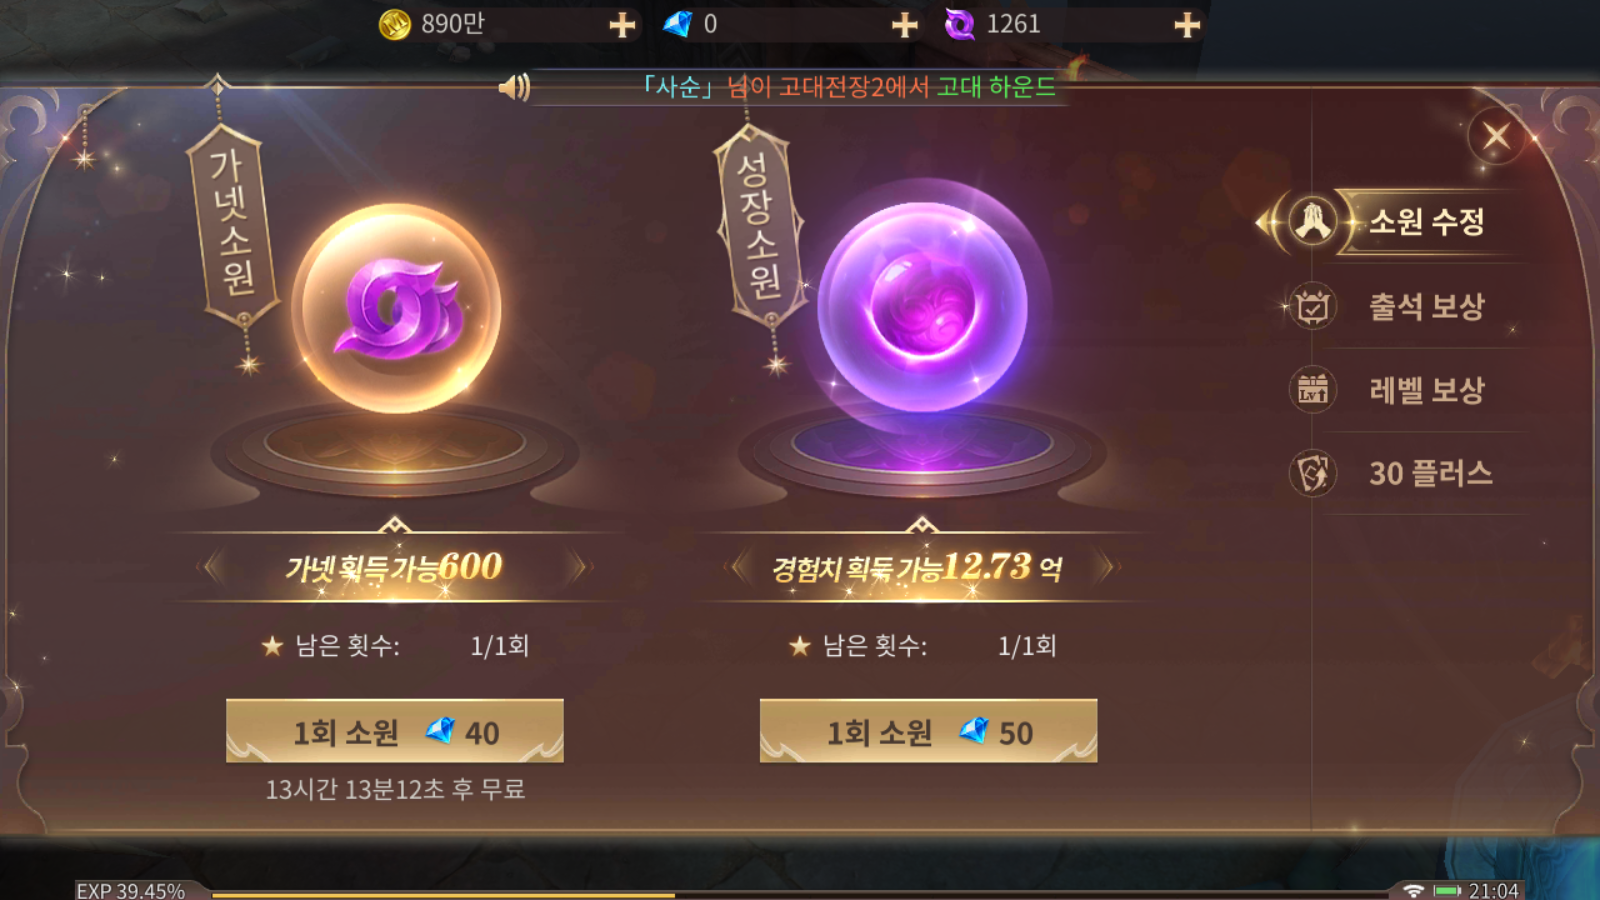1600x900 pixels.
Task: Open level reward gift icon
Action: [x=1312, y=389]
